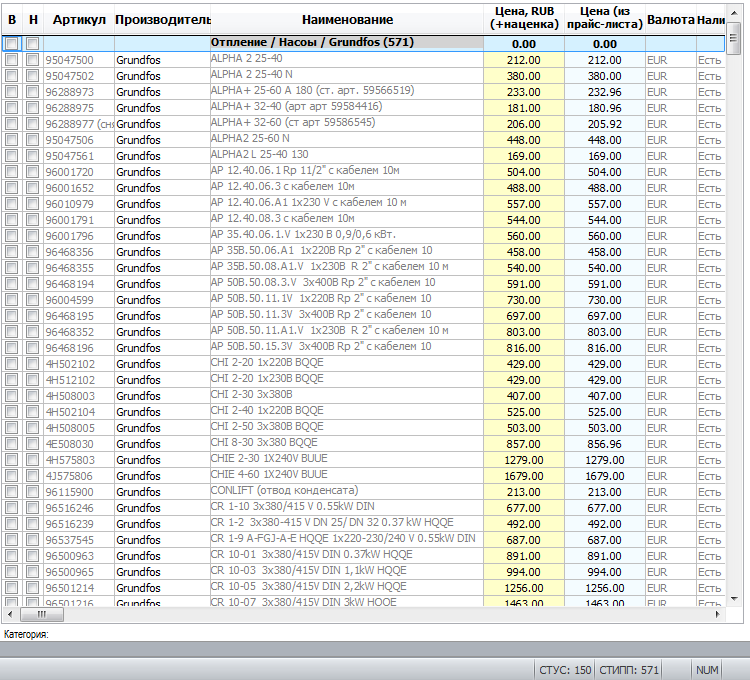
Task: Click the vertical scrollbar thumb
Action: click(734, 38)
